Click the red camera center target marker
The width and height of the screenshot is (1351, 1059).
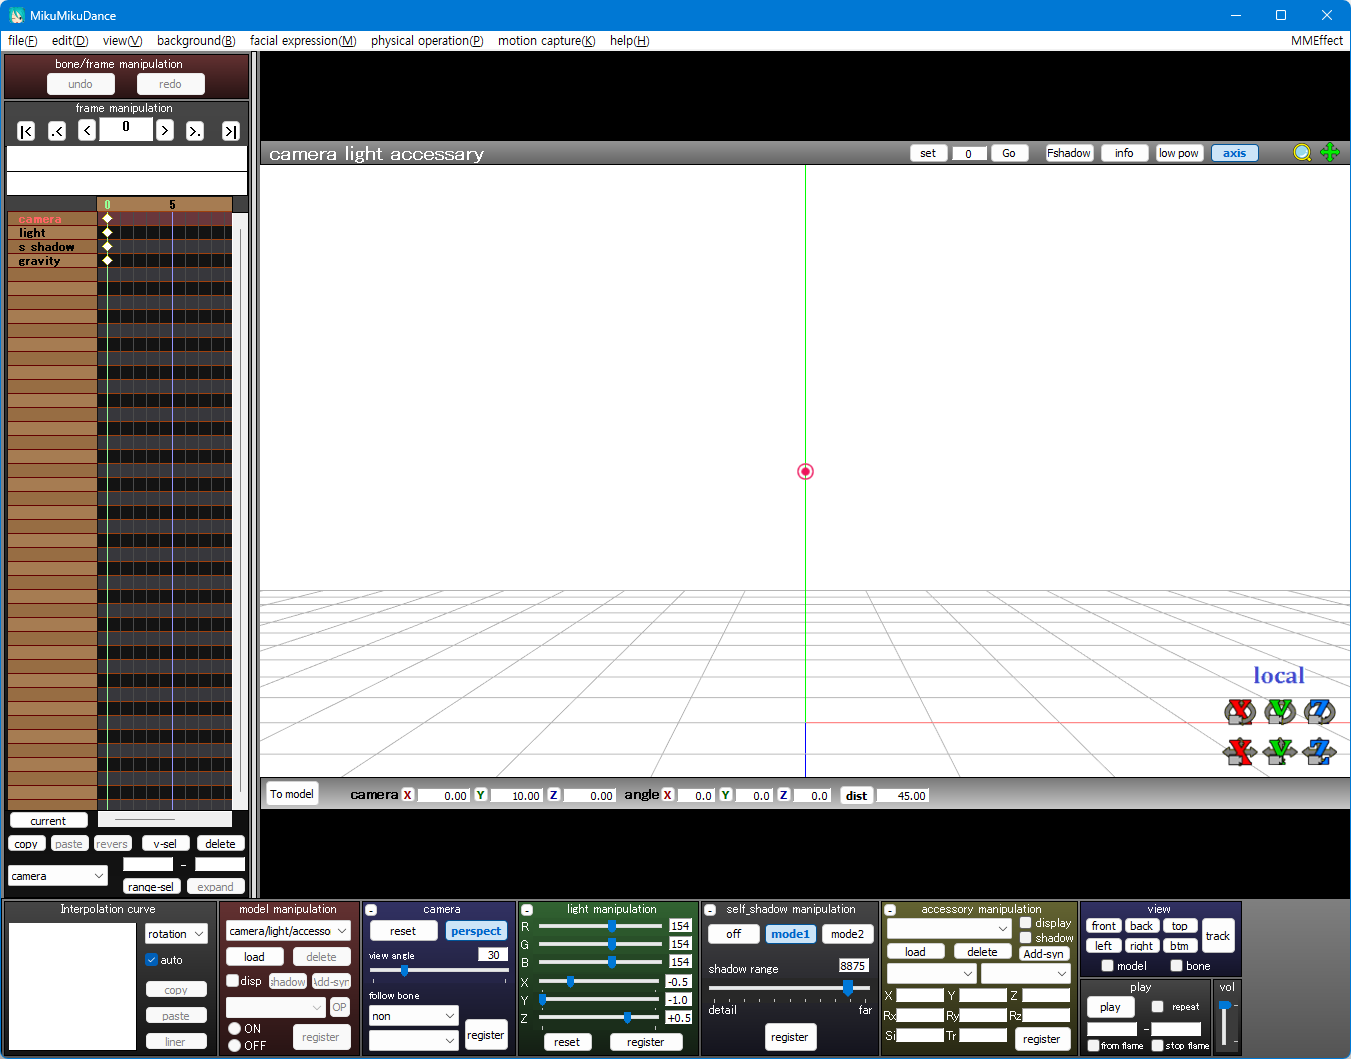pos(805,471)
